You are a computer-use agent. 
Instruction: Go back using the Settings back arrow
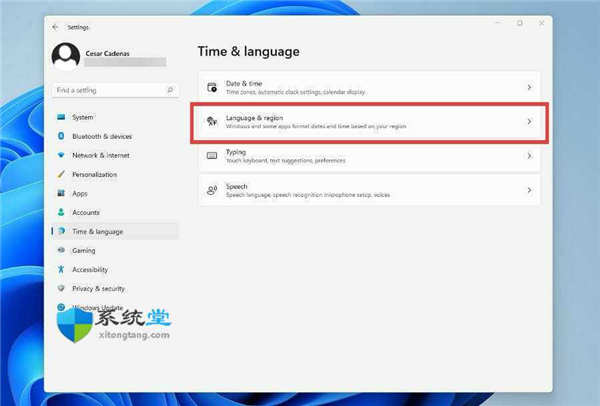(55, 27)
